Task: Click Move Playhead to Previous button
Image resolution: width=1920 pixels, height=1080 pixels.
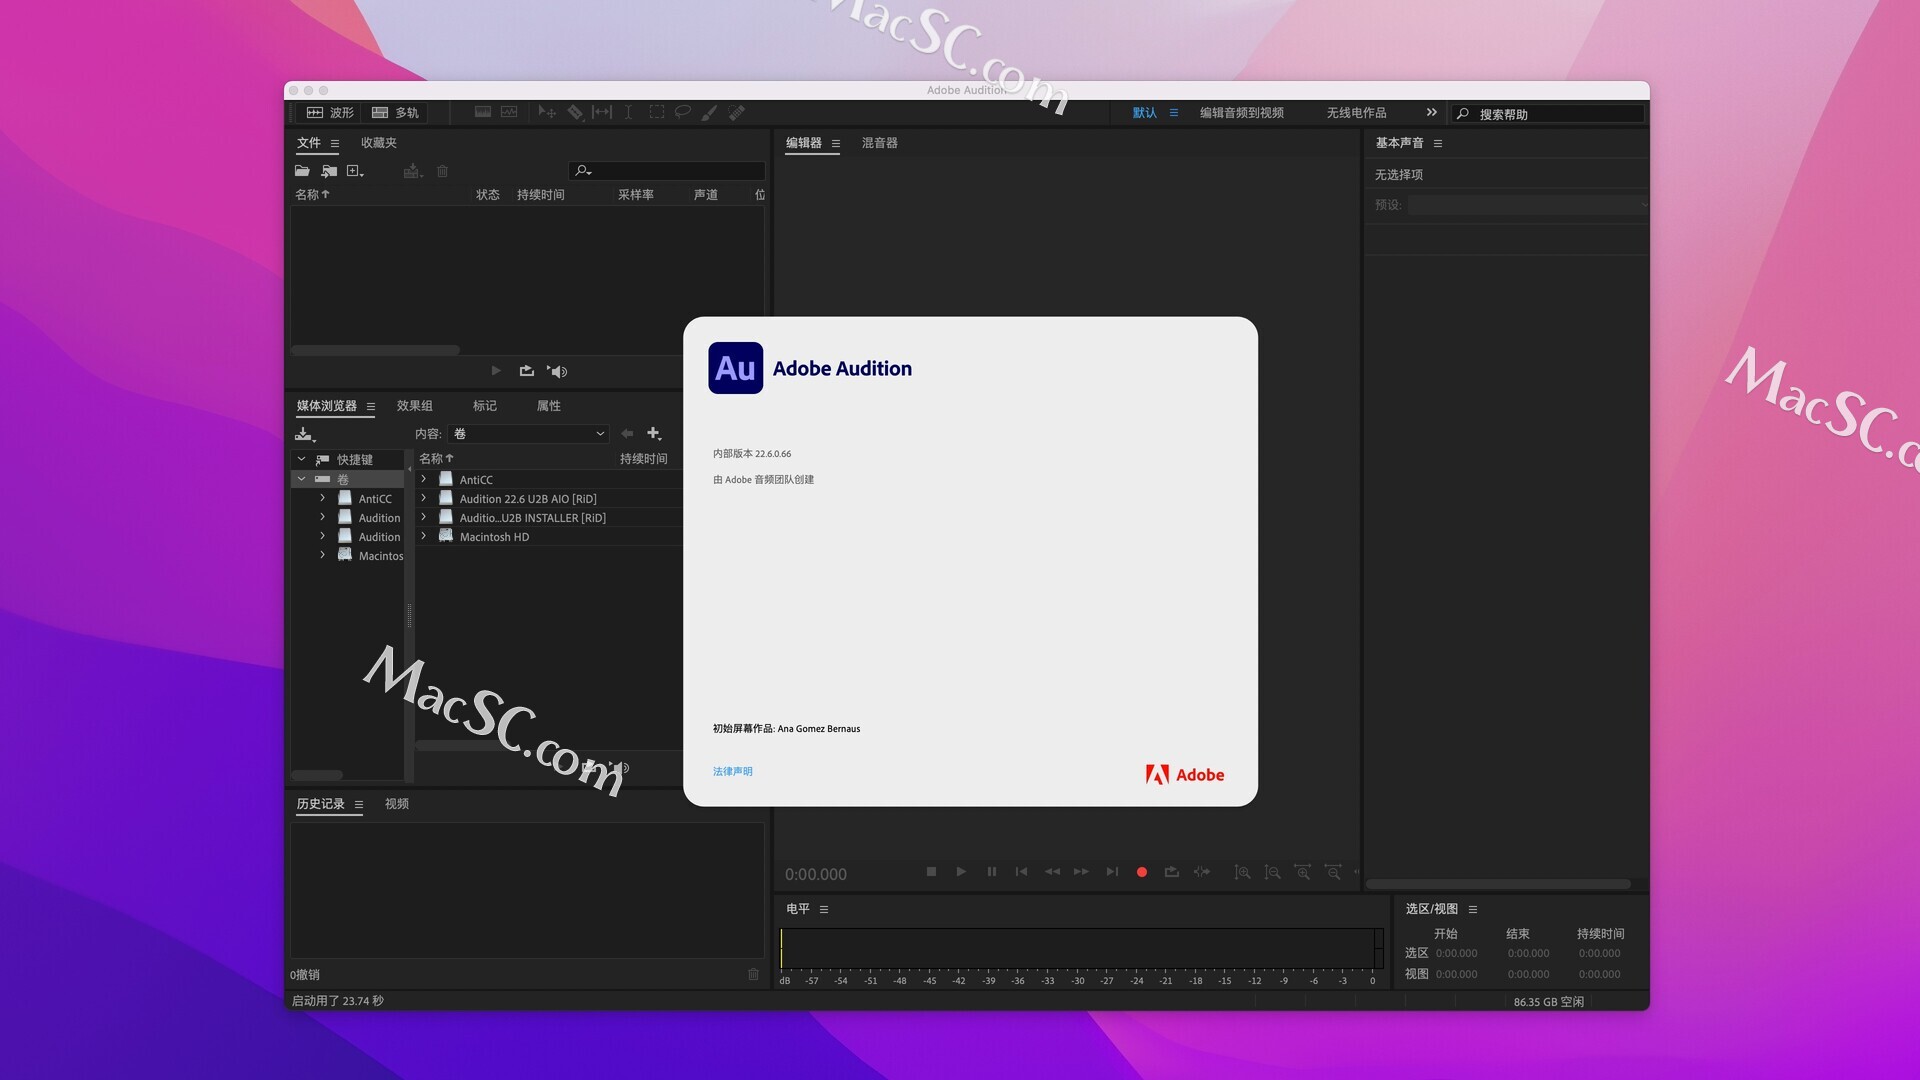Action: point(1021,872)
